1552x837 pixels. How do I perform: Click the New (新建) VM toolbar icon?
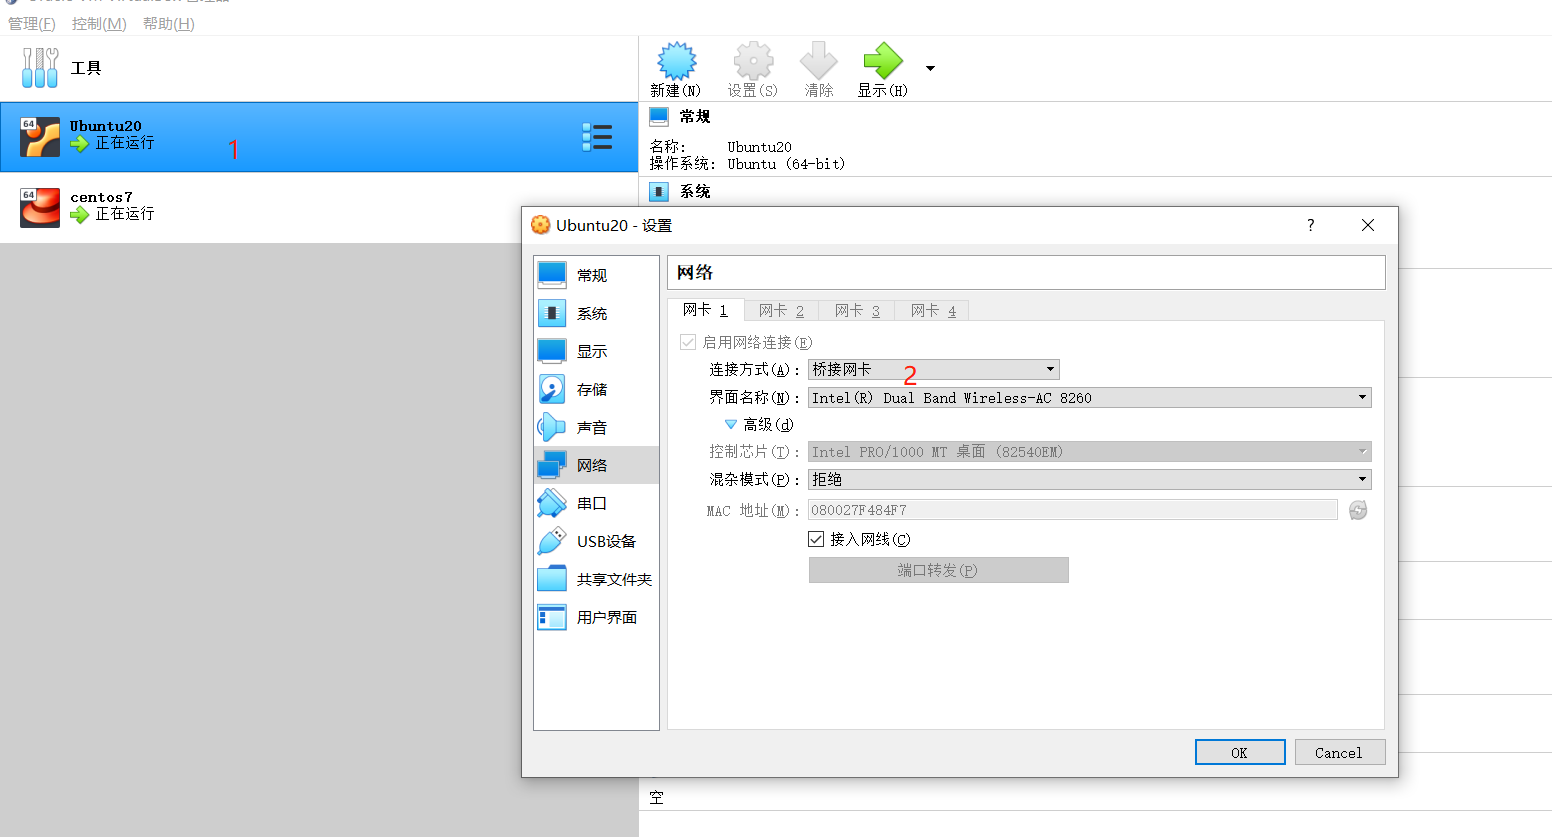click(x=676, y=61)
